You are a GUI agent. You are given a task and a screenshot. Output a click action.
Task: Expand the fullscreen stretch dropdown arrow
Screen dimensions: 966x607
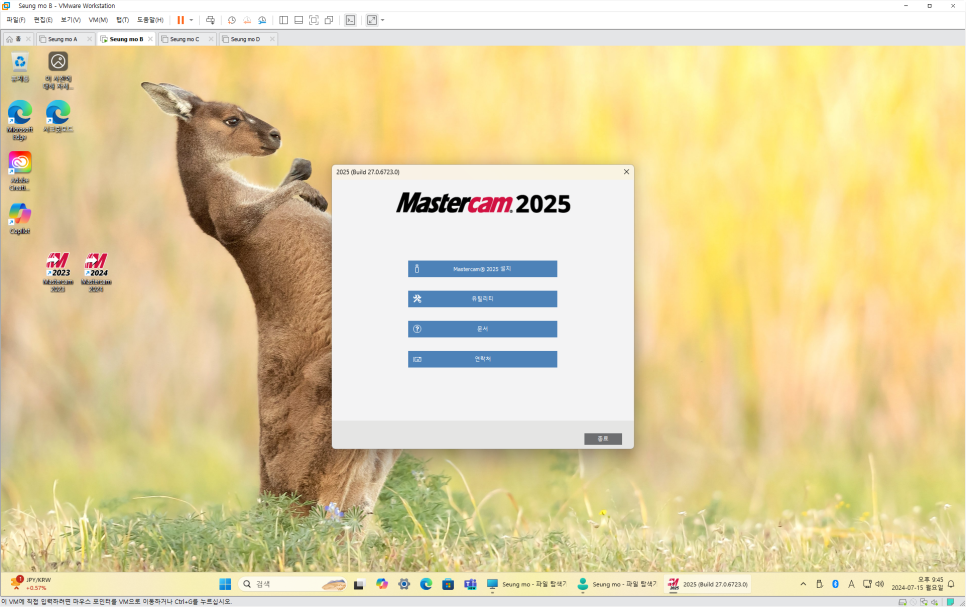(x=382, y=20)
